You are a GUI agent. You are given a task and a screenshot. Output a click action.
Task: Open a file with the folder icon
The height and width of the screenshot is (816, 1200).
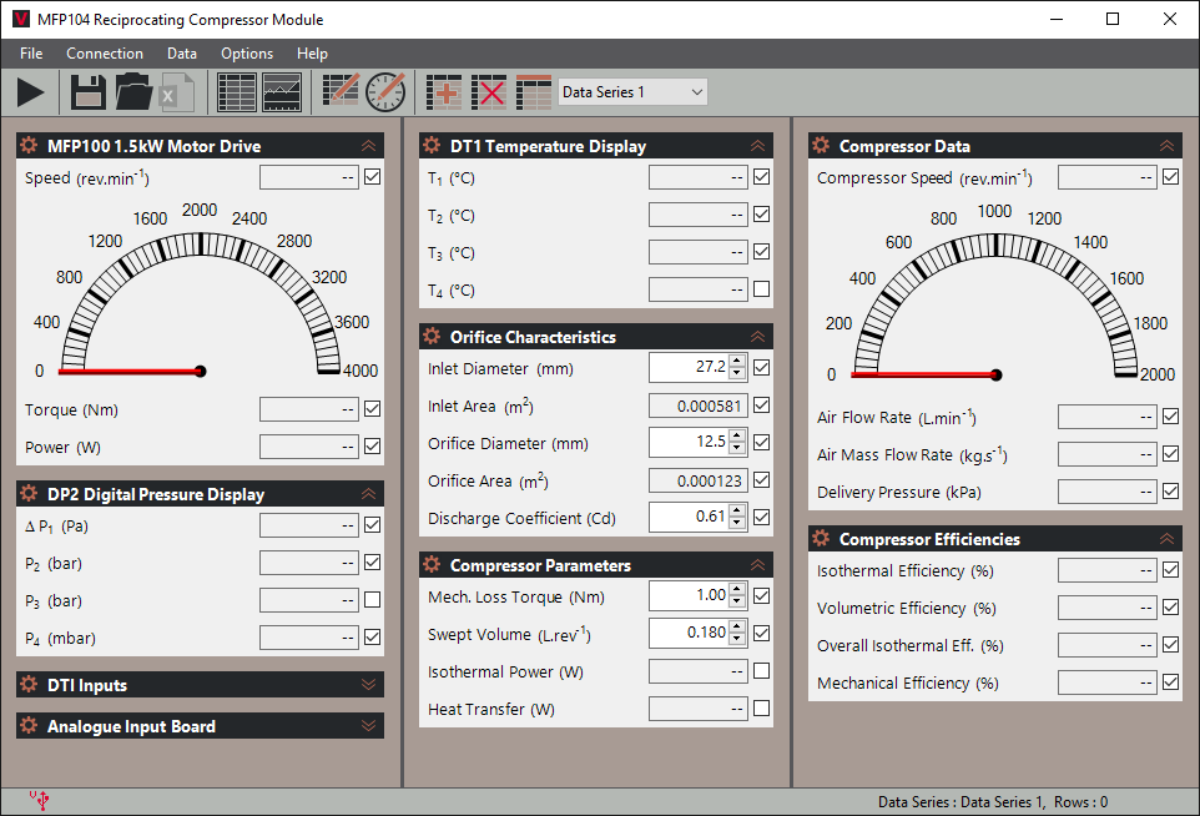134,92
